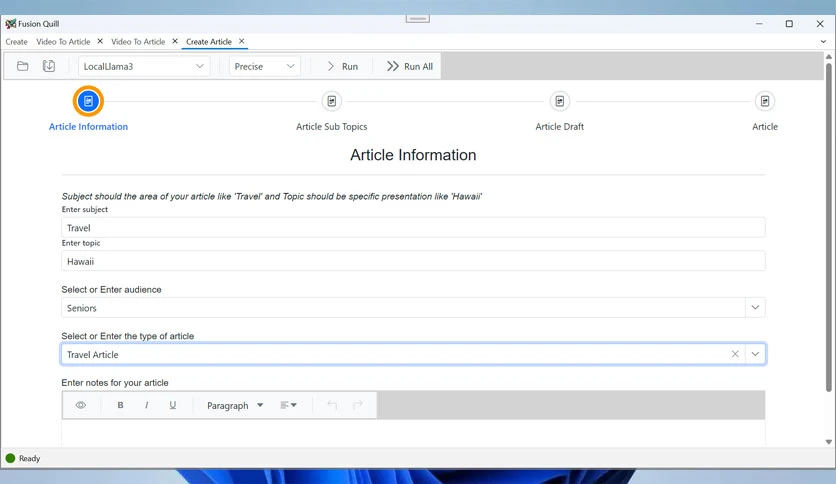Jump to the final Article step icon
Viewport: 836px width, 484px height.
pyautogui.click(x=765, y=101)
